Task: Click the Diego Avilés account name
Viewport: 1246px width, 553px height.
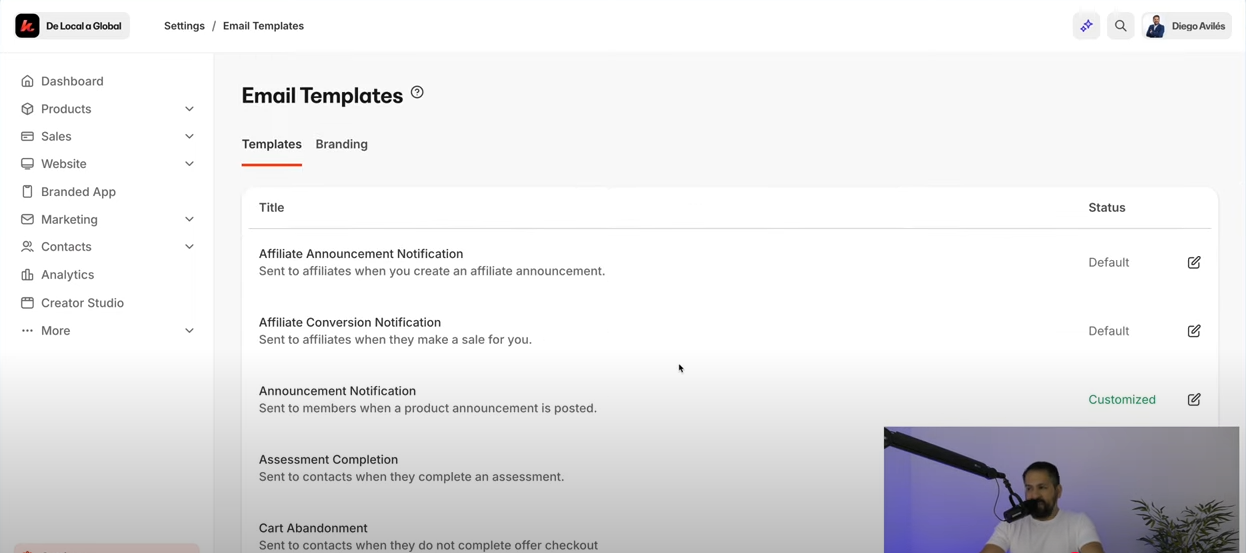Action: click(1198, 26)
